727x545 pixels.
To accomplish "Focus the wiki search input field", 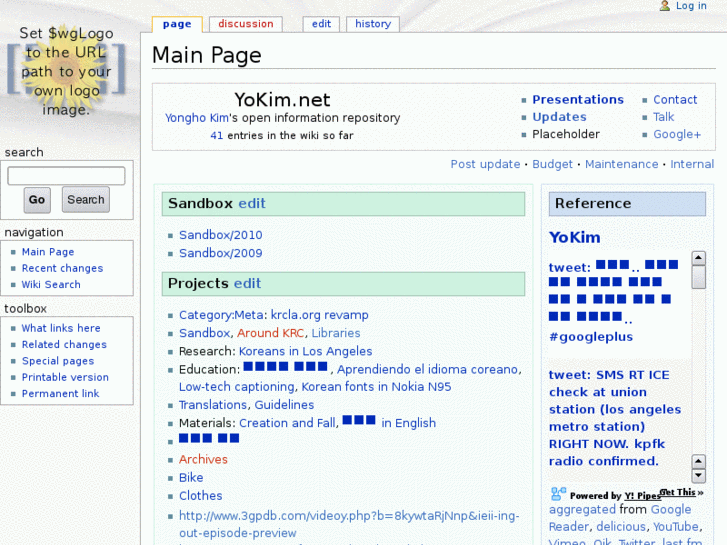I will (66, 176).
